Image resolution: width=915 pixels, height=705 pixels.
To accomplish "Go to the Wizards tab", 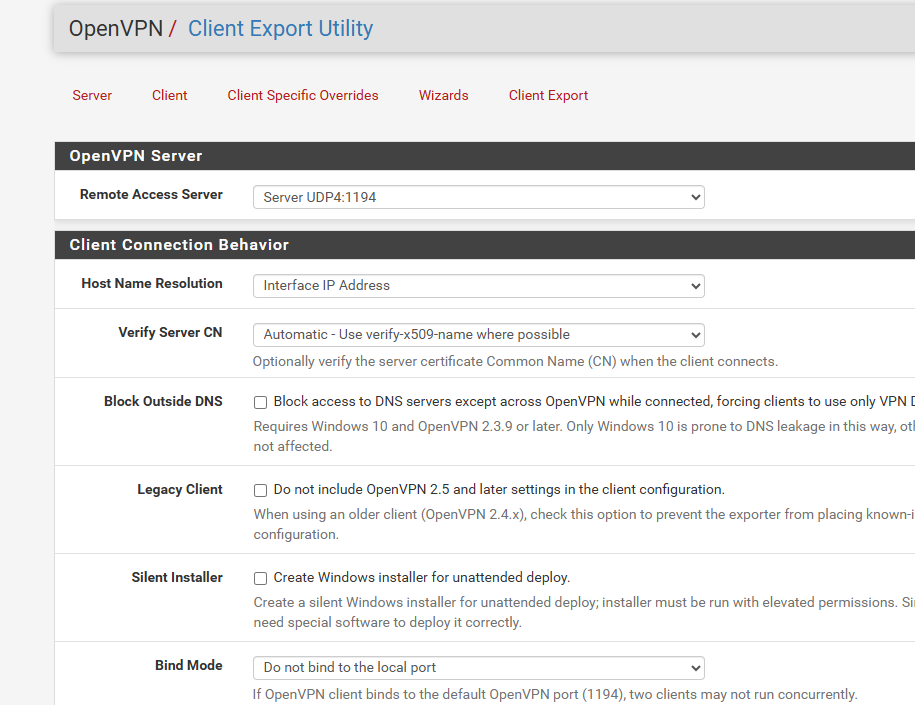I will pyautogui.click(x=443, y=95).
